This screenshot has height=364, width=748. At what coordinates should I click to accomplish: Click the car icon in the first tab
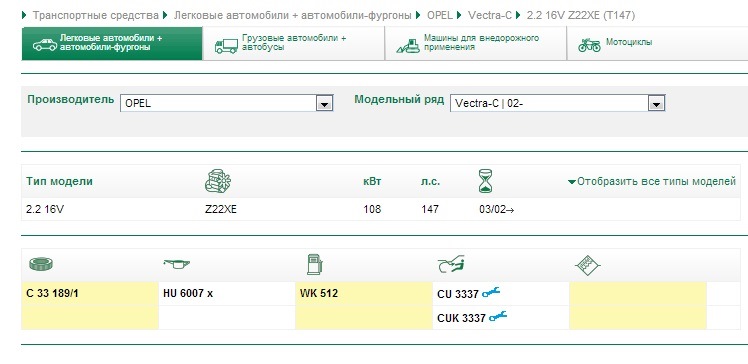44,45
